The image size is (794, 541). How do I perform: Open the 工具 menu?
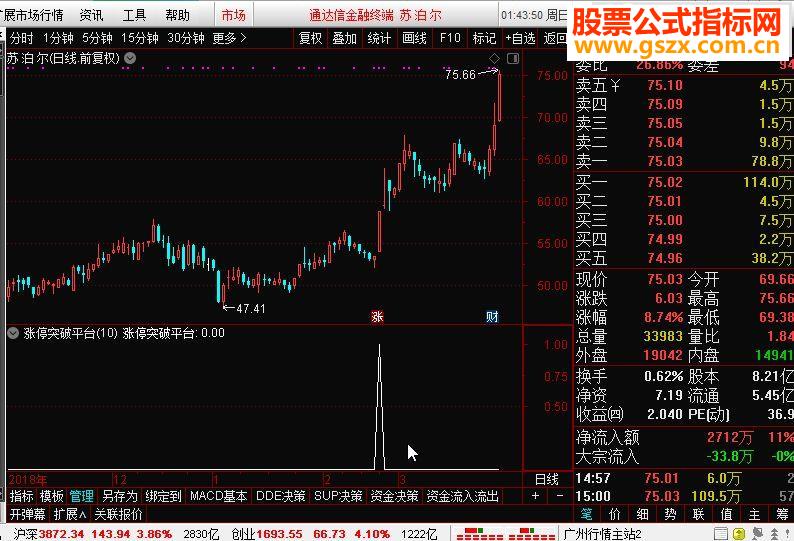click(134, 15)
